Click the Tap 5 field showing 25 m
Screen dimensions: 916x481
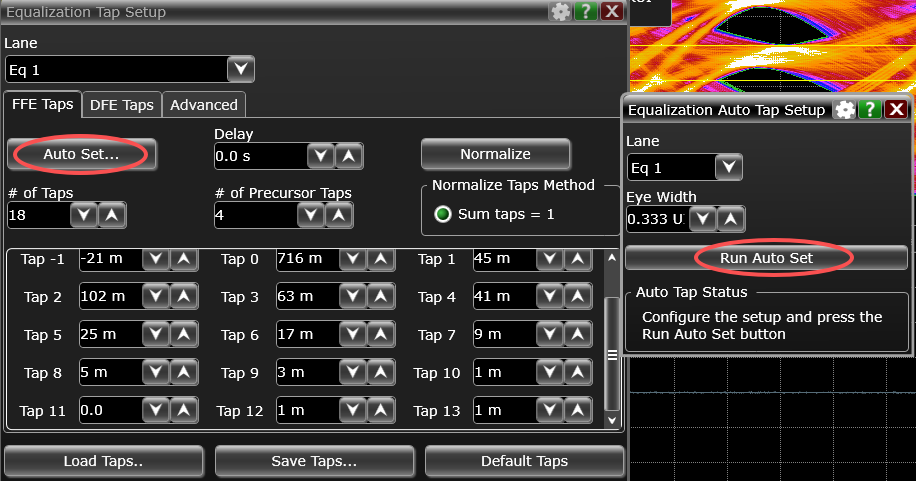pyautogui.click(x=111, y=335)
